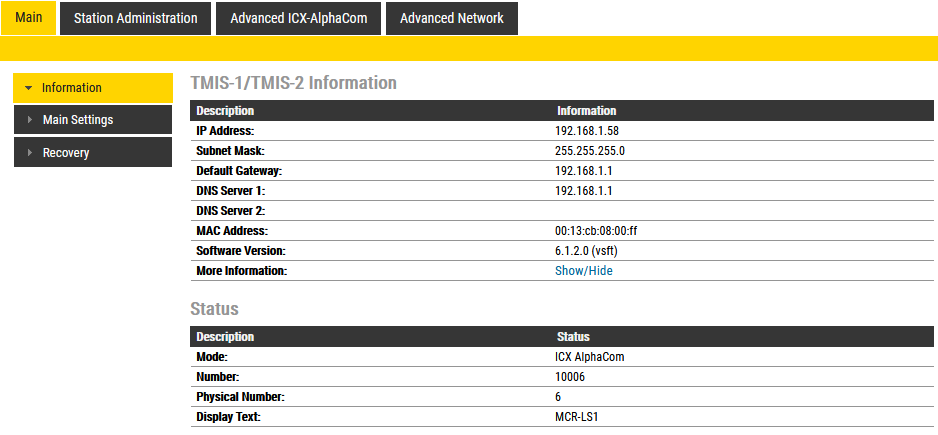Expand the Recovery section arrow
Image resolution: width=938 pixels, height=435 pixels.
click(x=30, y=153)
